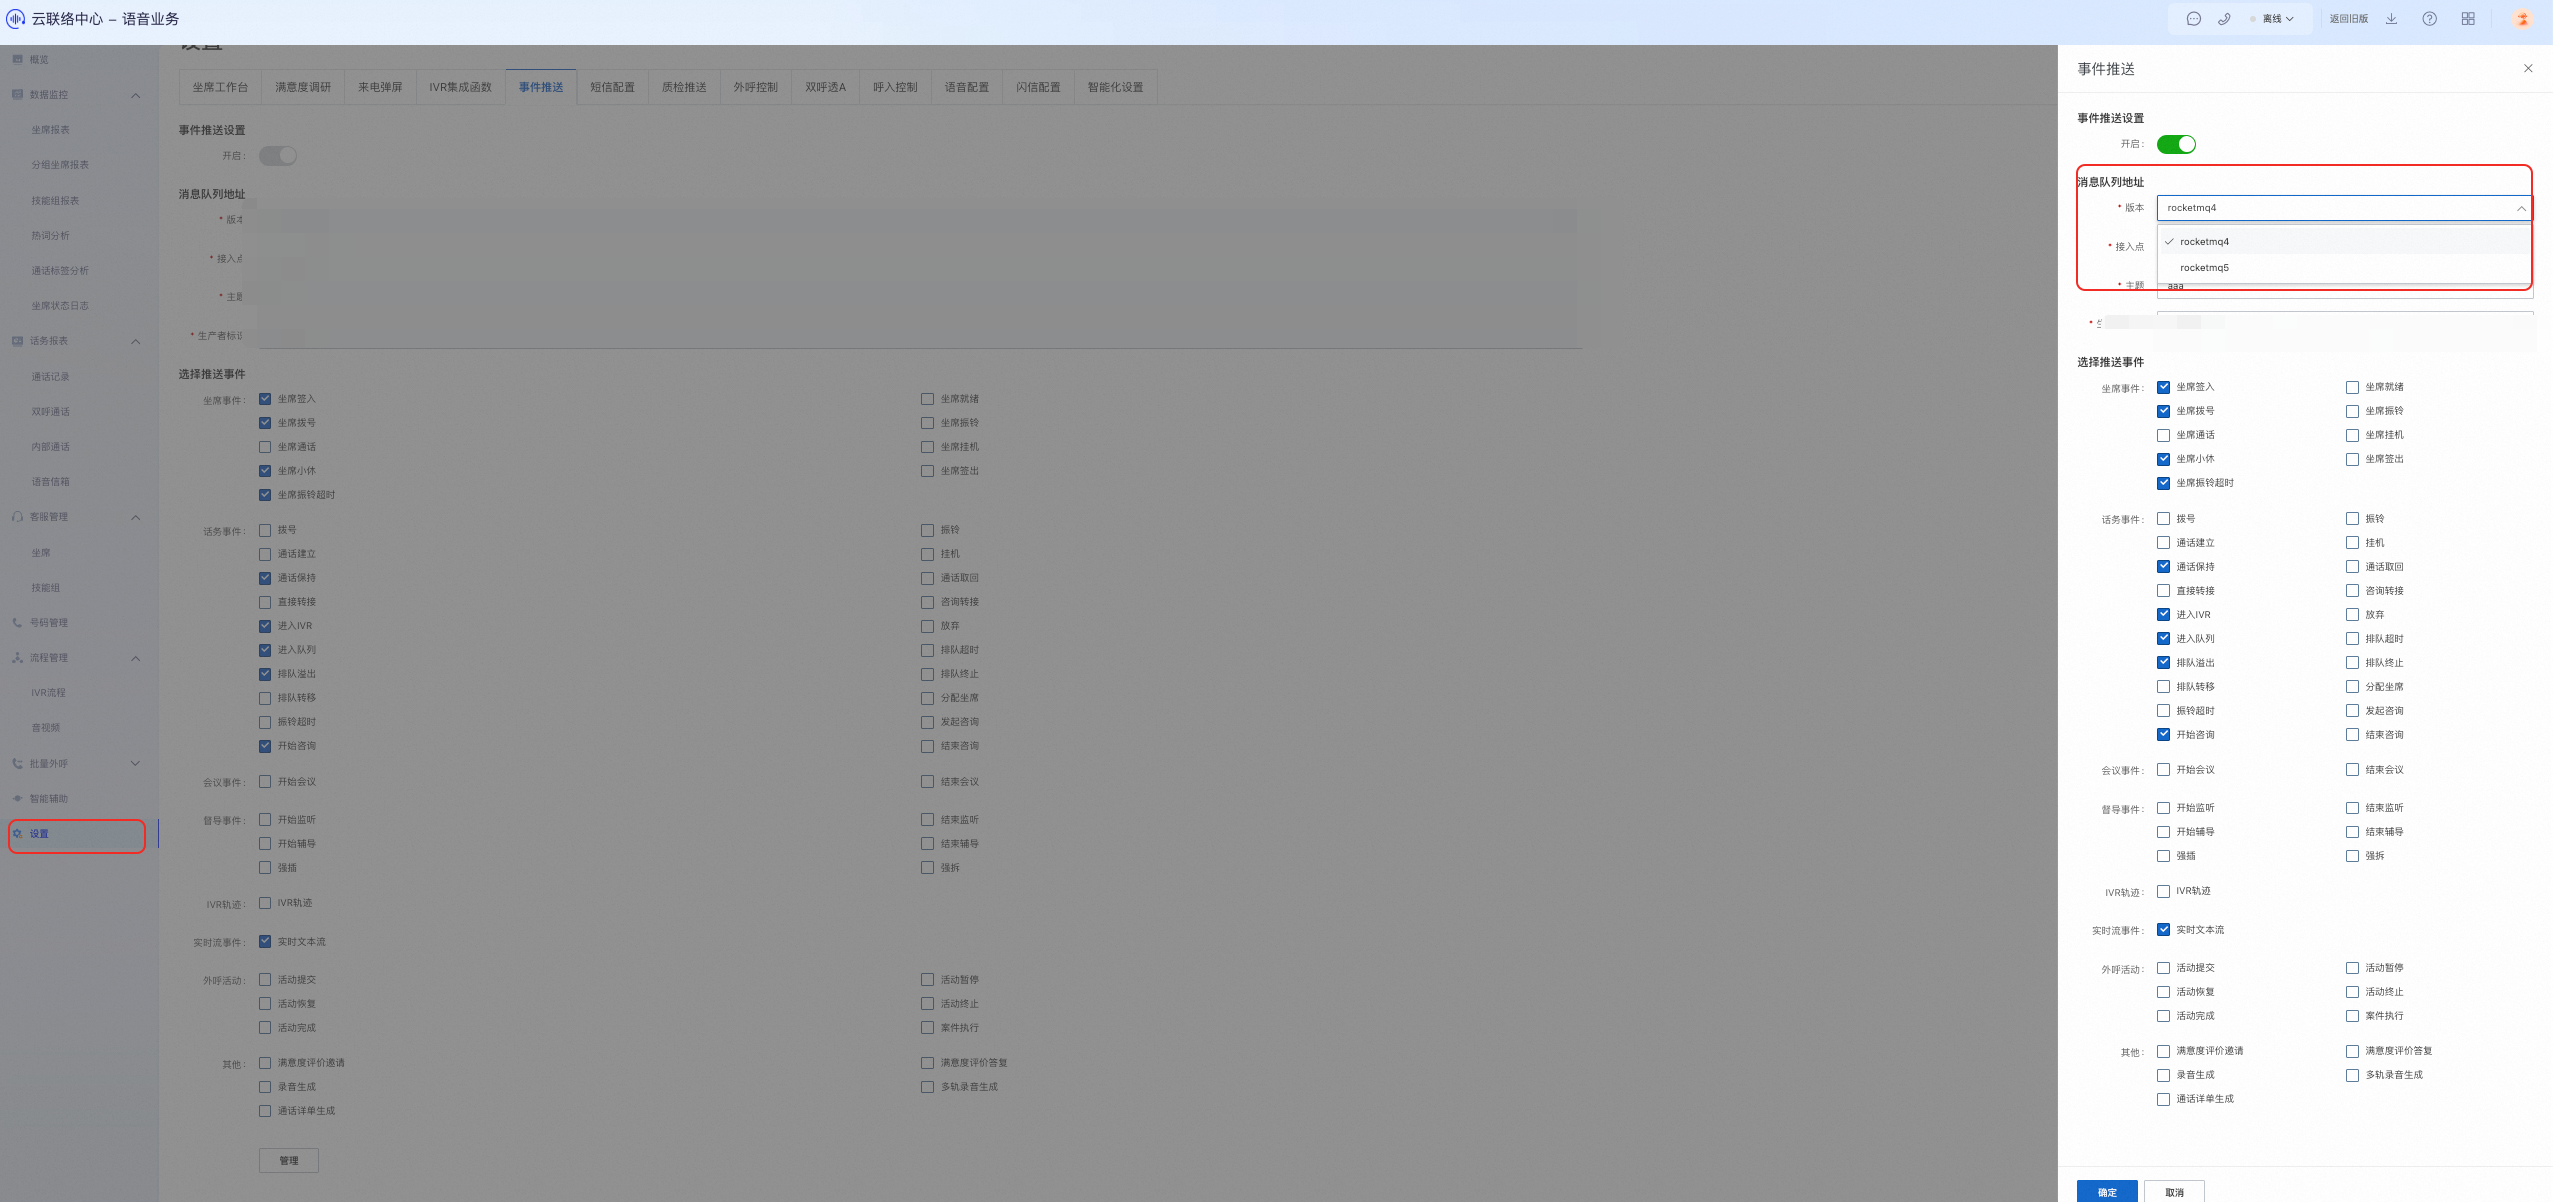This screenshot has width=2553, height=1202.
Task: Open 坐席报表 in the sidebar
Action: [x=50, y=130]
